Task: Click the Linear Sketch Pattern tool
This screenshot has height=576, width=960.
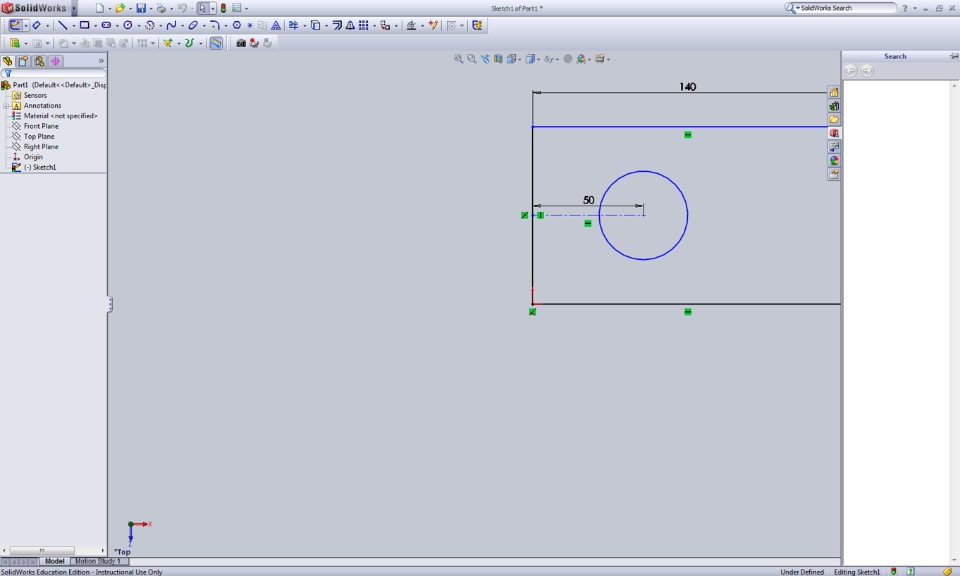Action: point(364,25)
